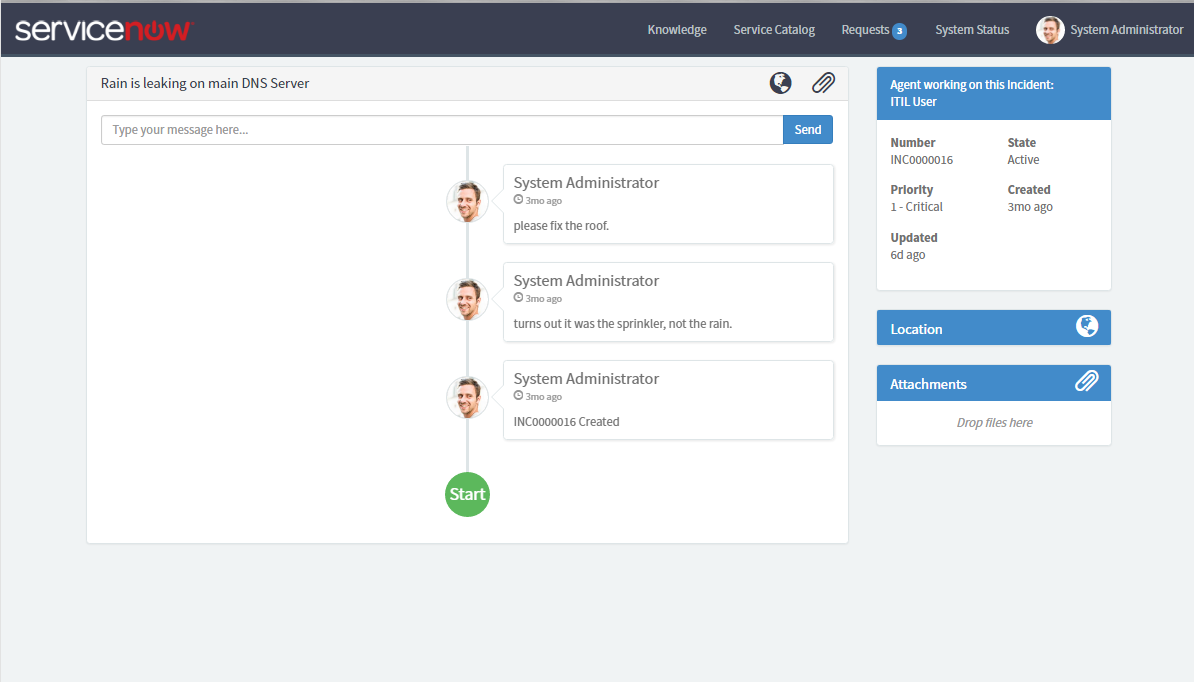Screen dimensions: 1194x682
Task: Open the System Administrator user menu
Action: coord(1126,30)
